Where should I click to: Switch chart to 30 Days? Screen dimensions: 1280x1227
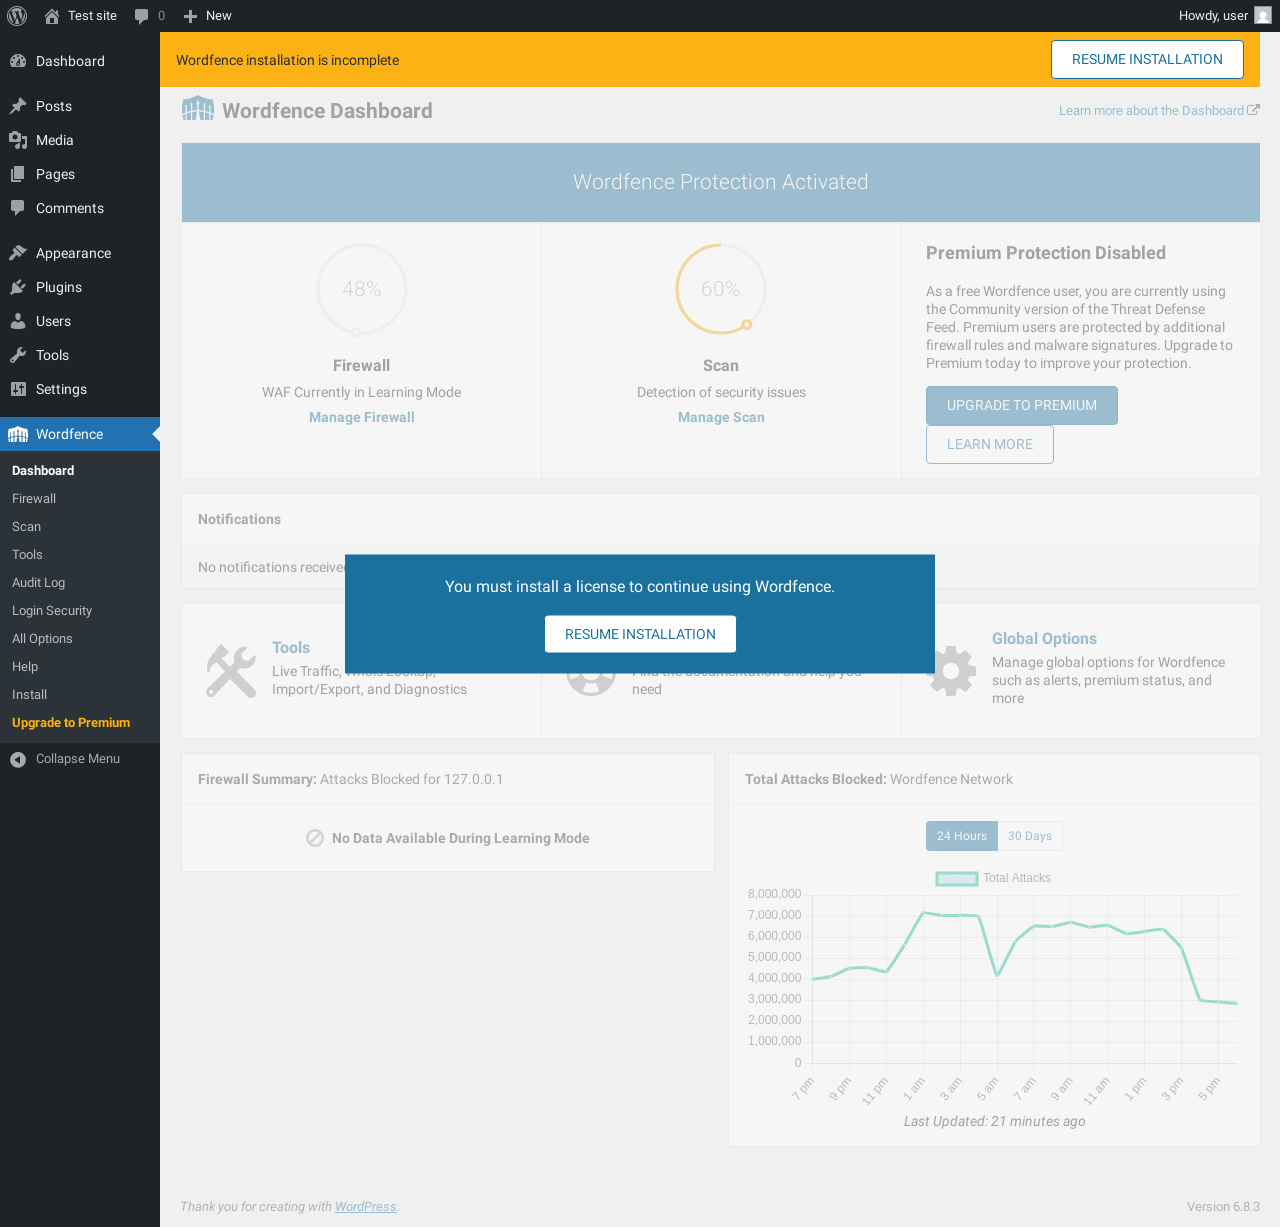point(1029,836)
